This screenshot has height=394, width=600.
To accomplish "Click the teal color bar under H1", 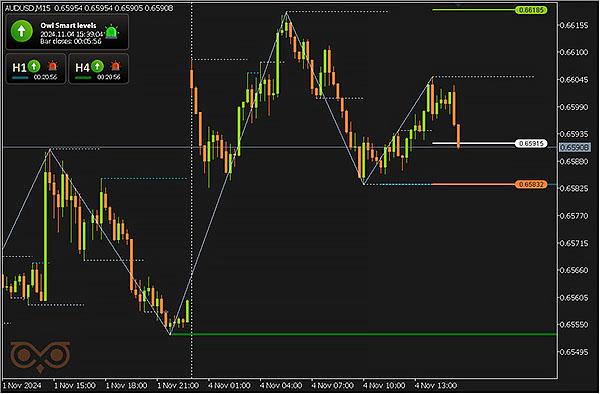I will (x=20, y=78).
